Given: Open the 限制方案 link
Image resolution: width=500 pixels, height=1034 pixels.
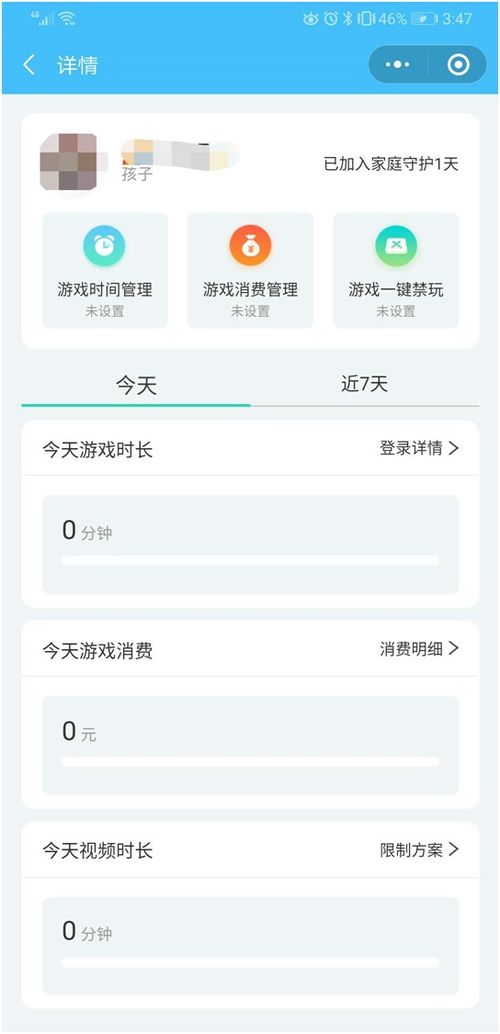Looking at the screenshot, I should [410, 850].
